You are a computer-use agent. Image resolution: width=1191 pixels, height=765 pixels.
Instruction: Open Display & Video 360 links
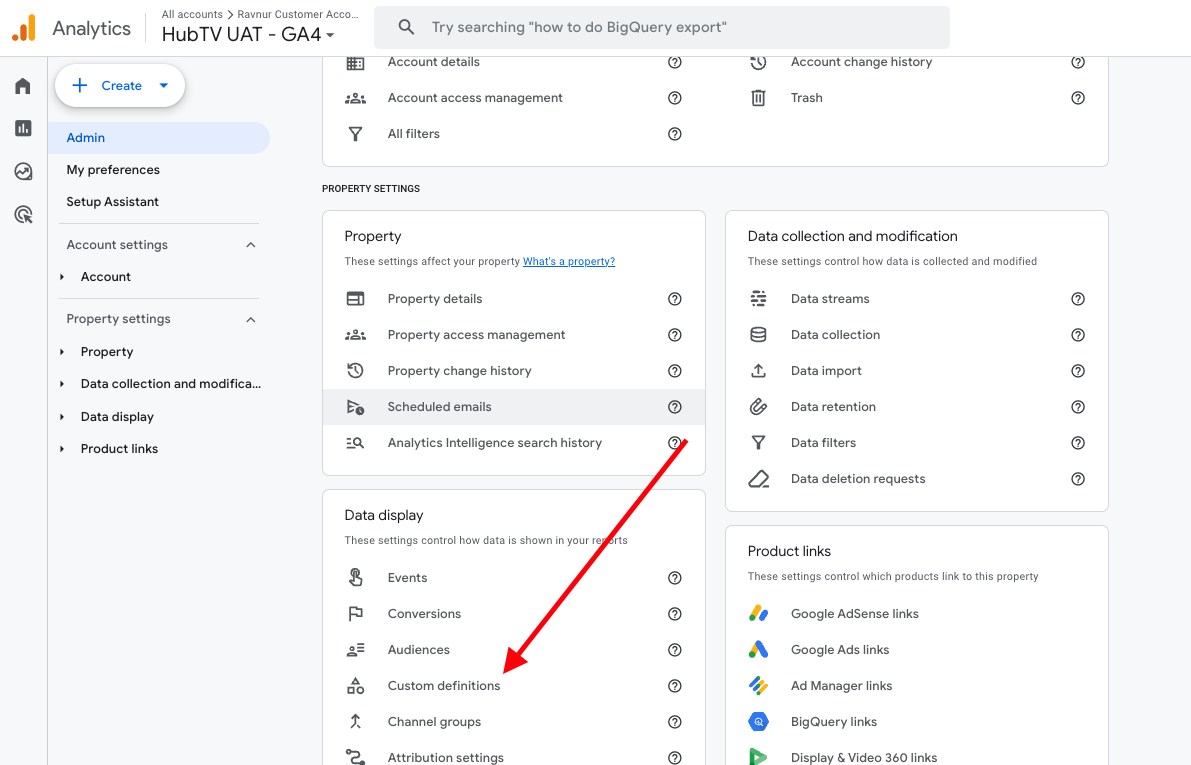(x=917, y=756)
